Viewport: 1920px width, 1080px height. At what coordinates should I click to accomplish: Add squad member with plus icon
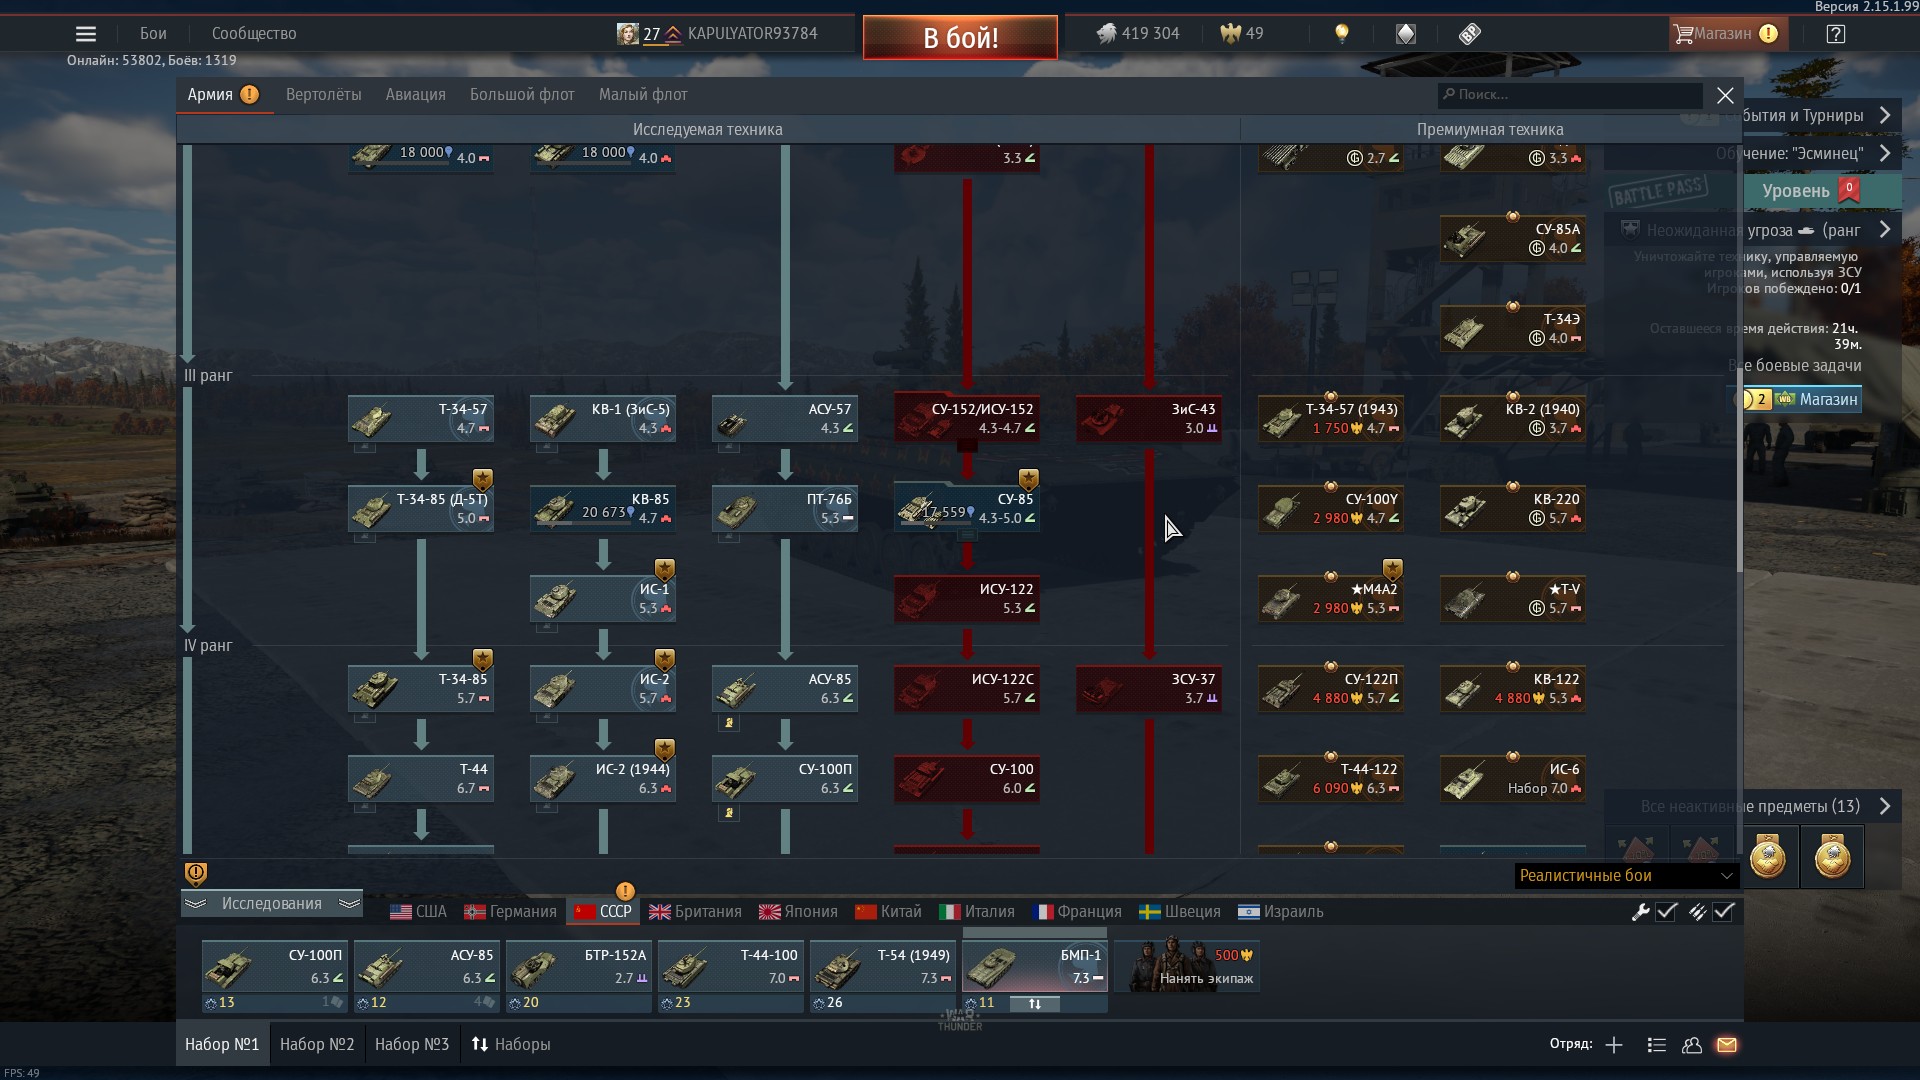(x=1614, y=1045)
